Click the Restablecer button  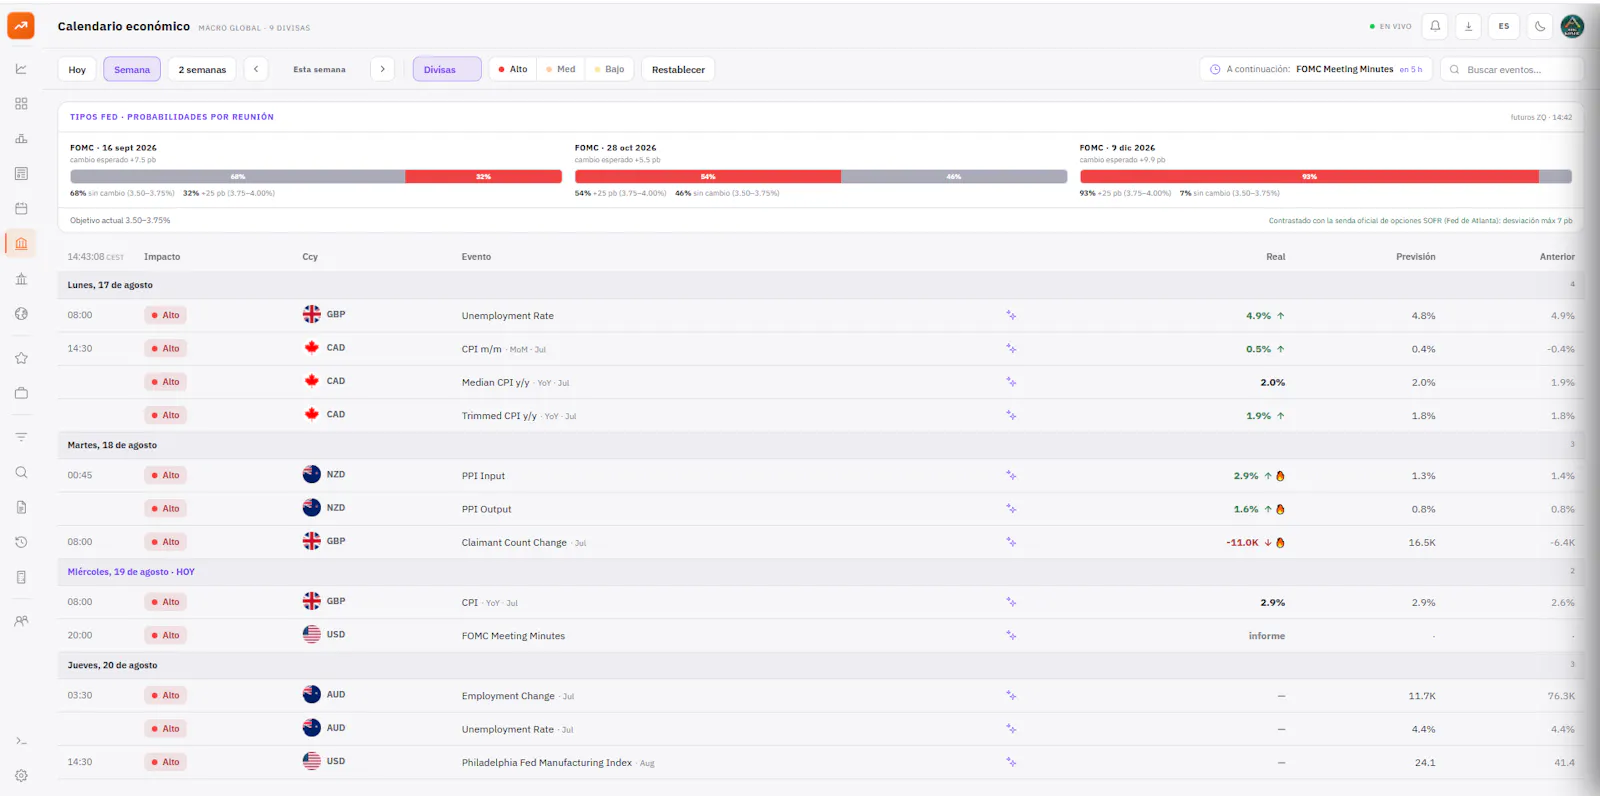(678, 69)
